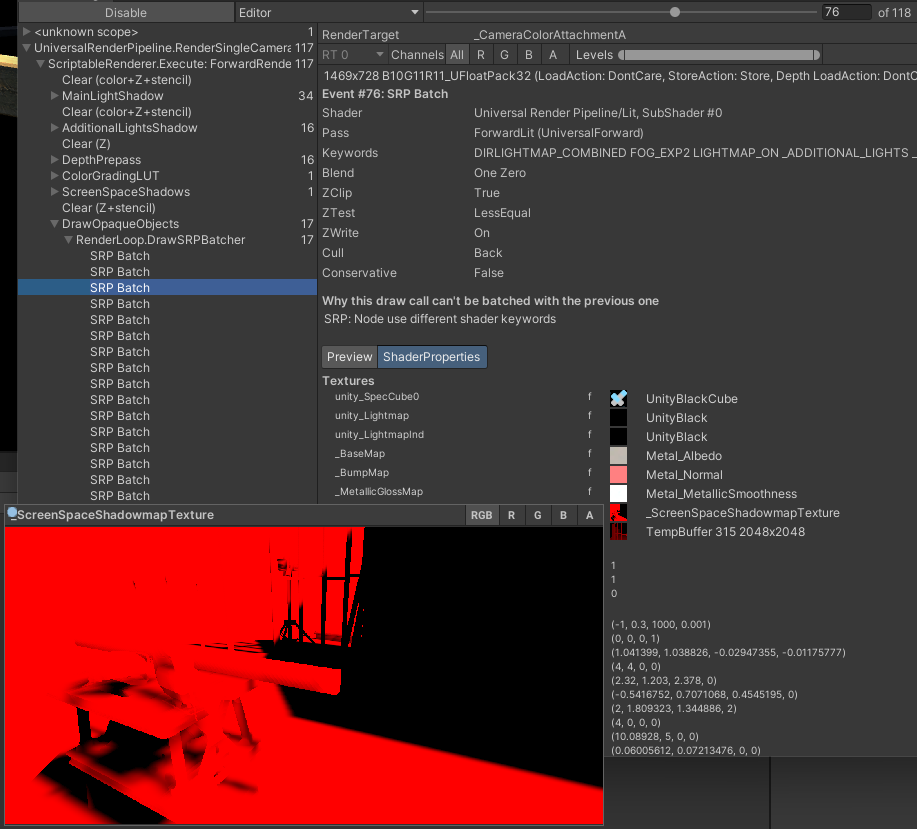Image resolution: width=917 pixels, height=829 pixels.
Task: Click the _ScreenSpaceShadowmapTexture thumbnail
Action: [617, 512]
